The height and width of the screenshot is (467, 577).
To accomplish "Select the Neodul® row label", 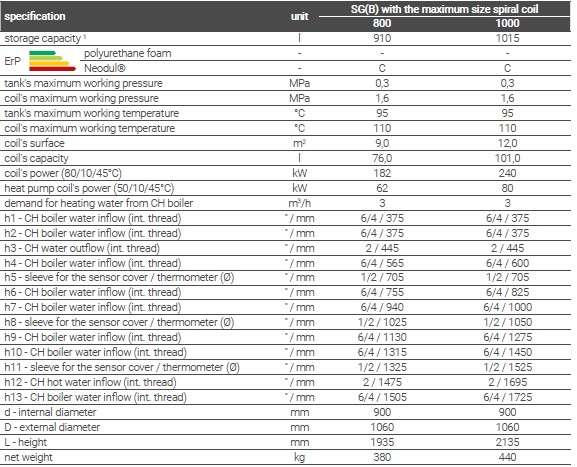I will (105, 68).
